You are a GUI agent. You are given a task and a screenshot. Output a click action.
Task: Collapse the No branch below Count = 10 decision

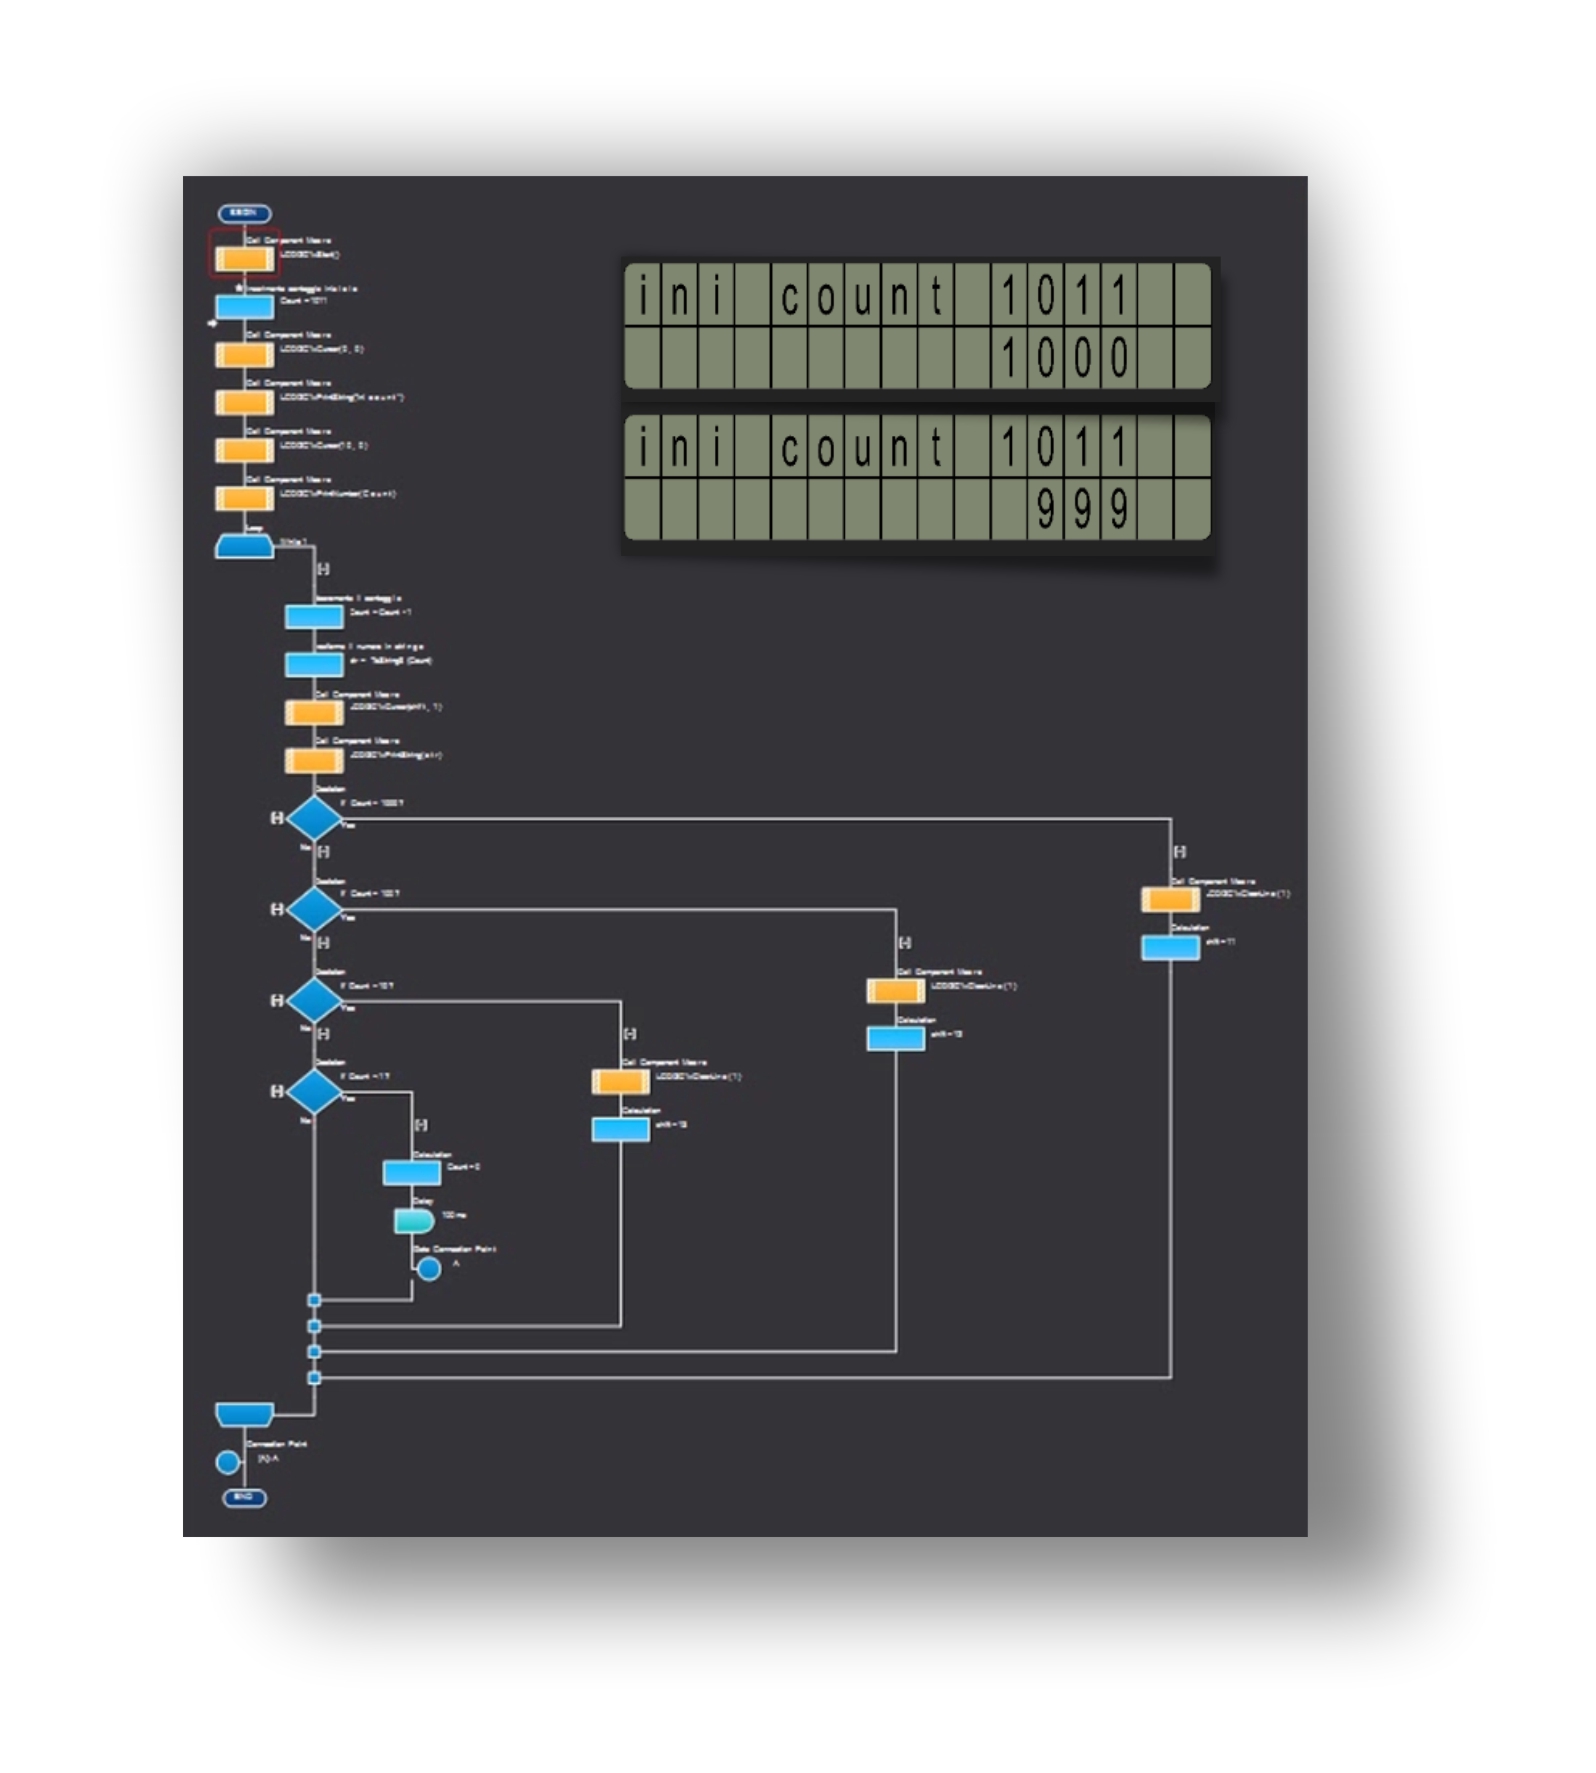pos(323,1034)
